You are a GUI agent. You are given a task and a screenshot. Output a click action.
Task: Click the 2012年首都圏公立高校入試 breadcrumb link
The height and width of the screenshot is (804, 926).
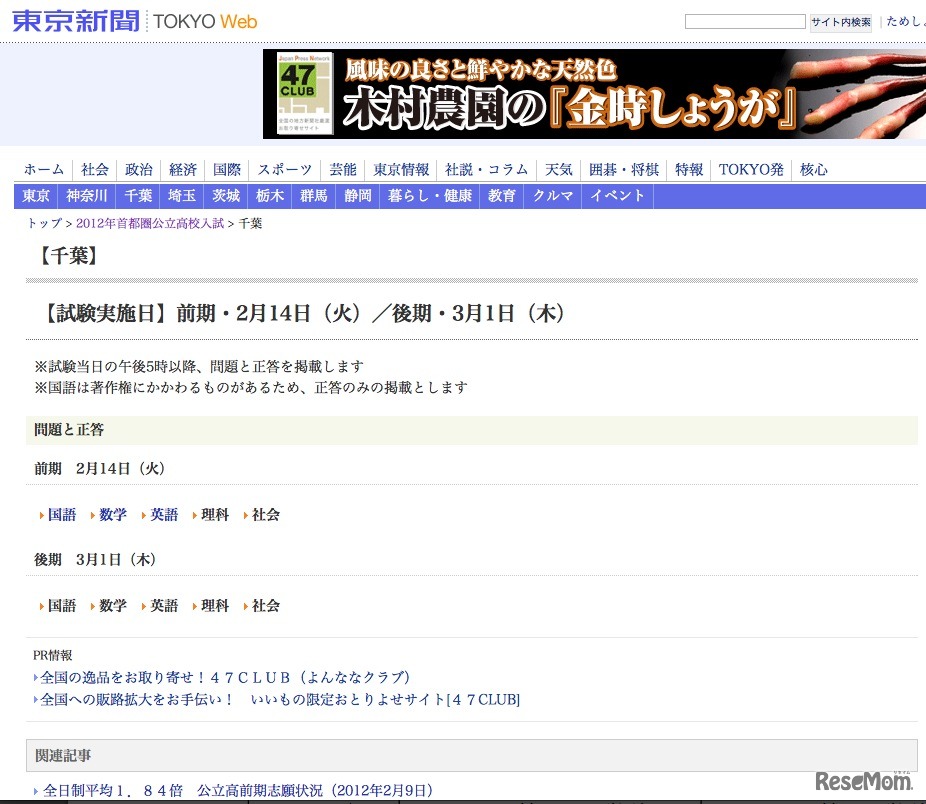tap(148, 224)
